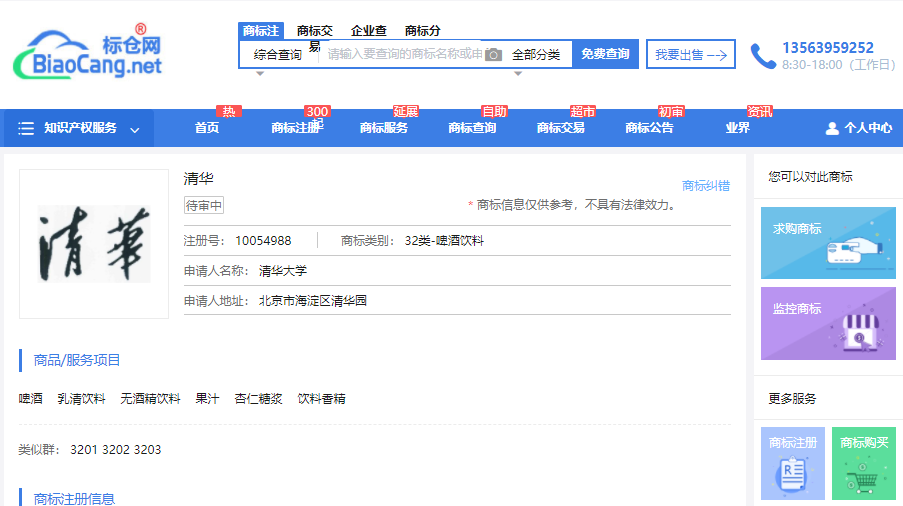Expand the 综合查询 dropdown
This screenshot has height=506, width=903.
pyautogui.click(x=277, y=55)
